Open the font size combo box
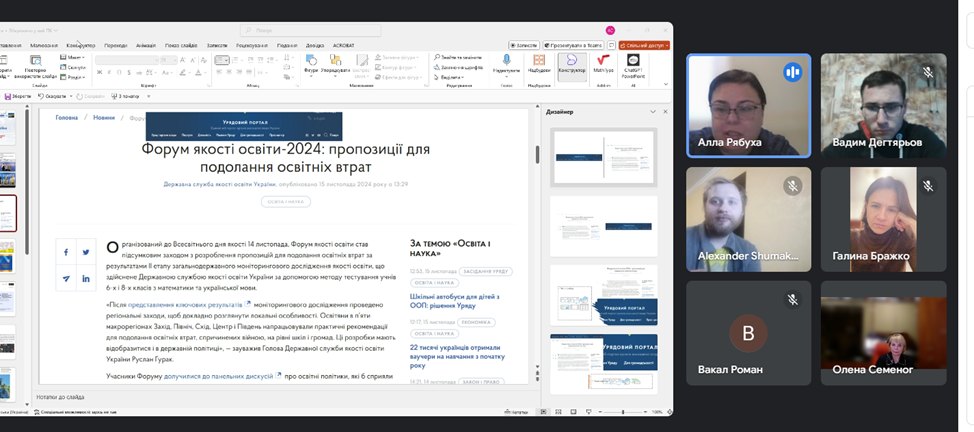This screenshot has width=974, height=432. coord(169,60)
